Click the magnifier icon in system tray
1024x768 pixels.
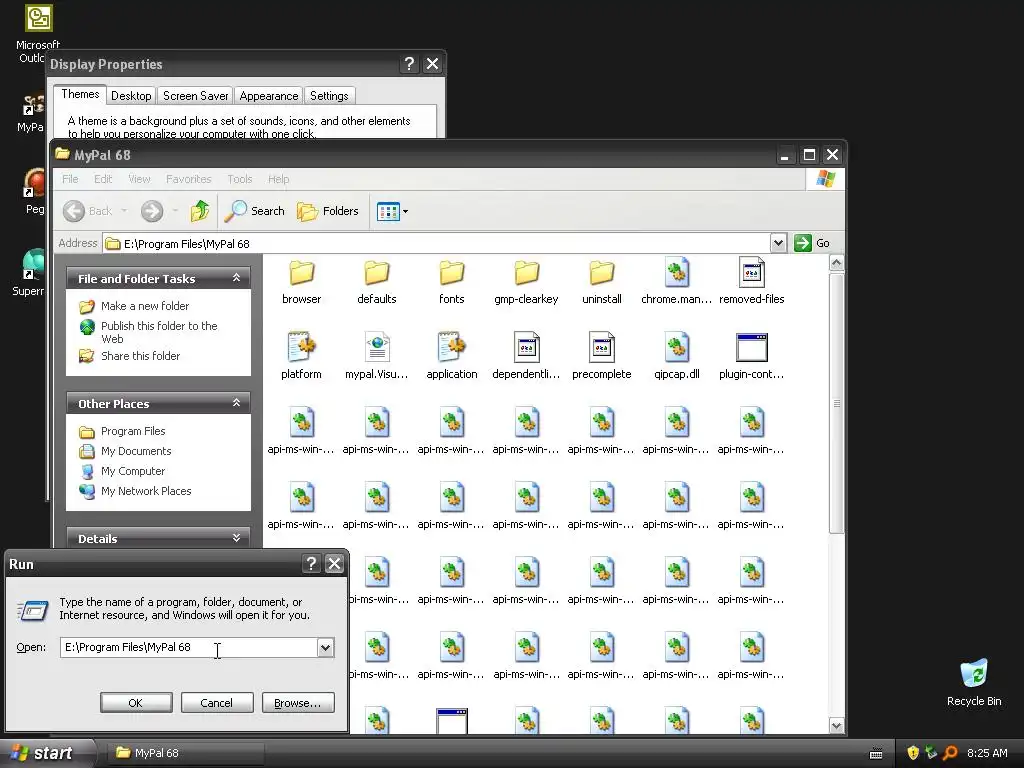point(950,753)
